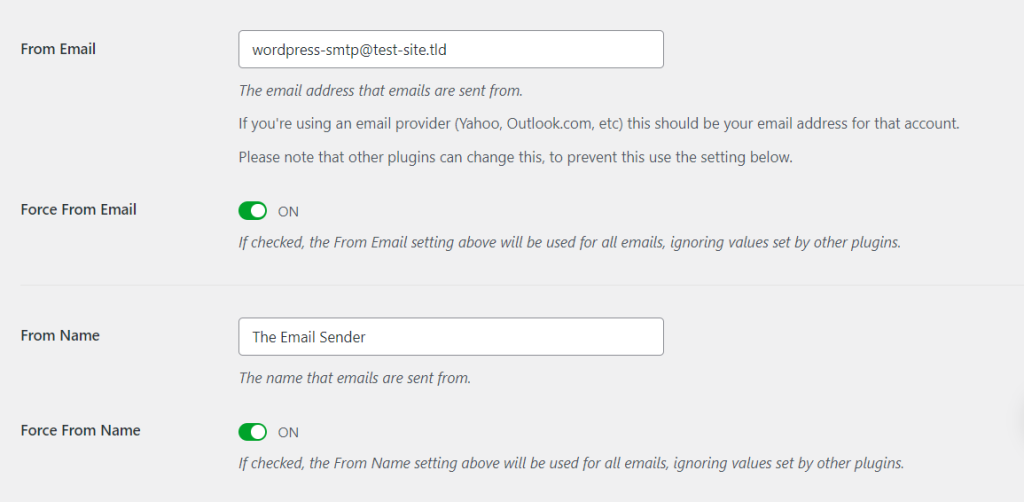Click the 'If checked, the From Name setting' description

(x=570, y=463)
